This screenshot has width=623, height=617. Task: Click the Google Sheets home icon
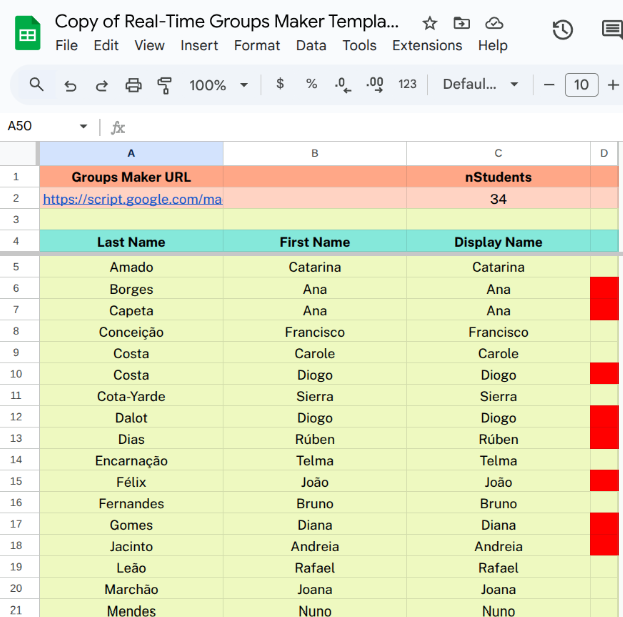[x=27, y=33]
